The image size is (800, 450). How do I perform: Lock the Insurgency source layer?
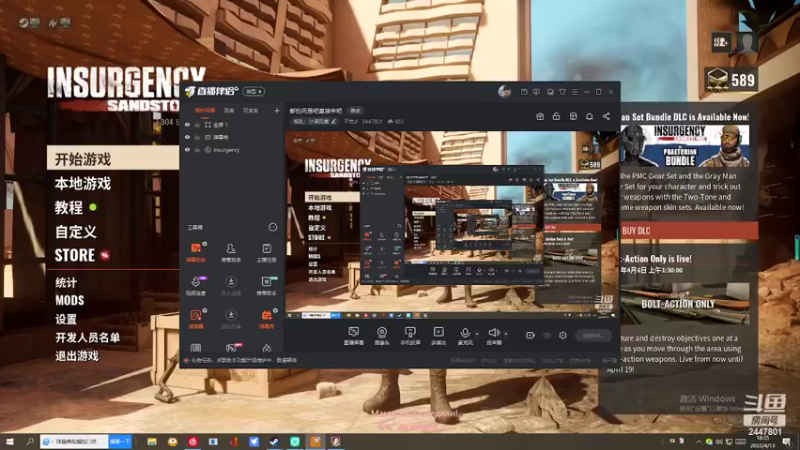[x=197, y=150]
